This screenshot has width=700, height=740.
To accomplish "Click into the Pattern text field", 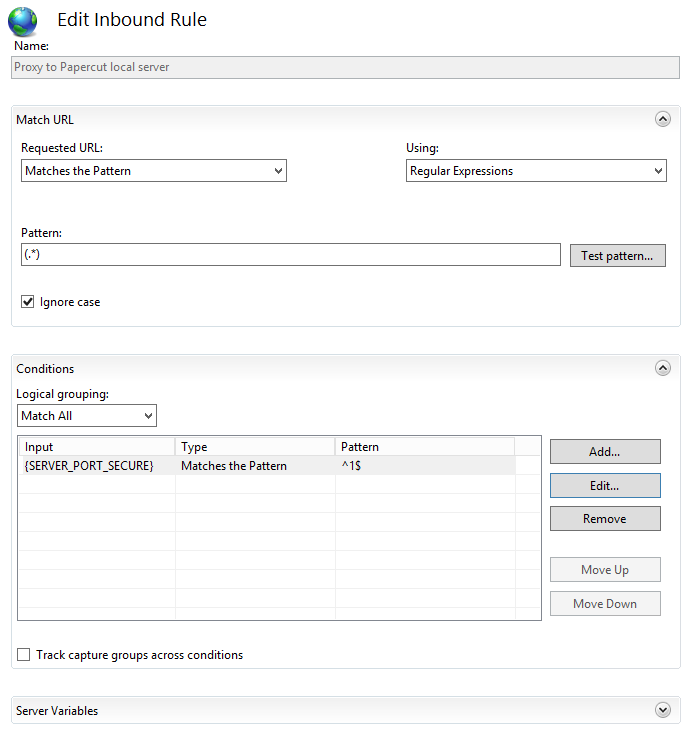I will coord(290,255).
